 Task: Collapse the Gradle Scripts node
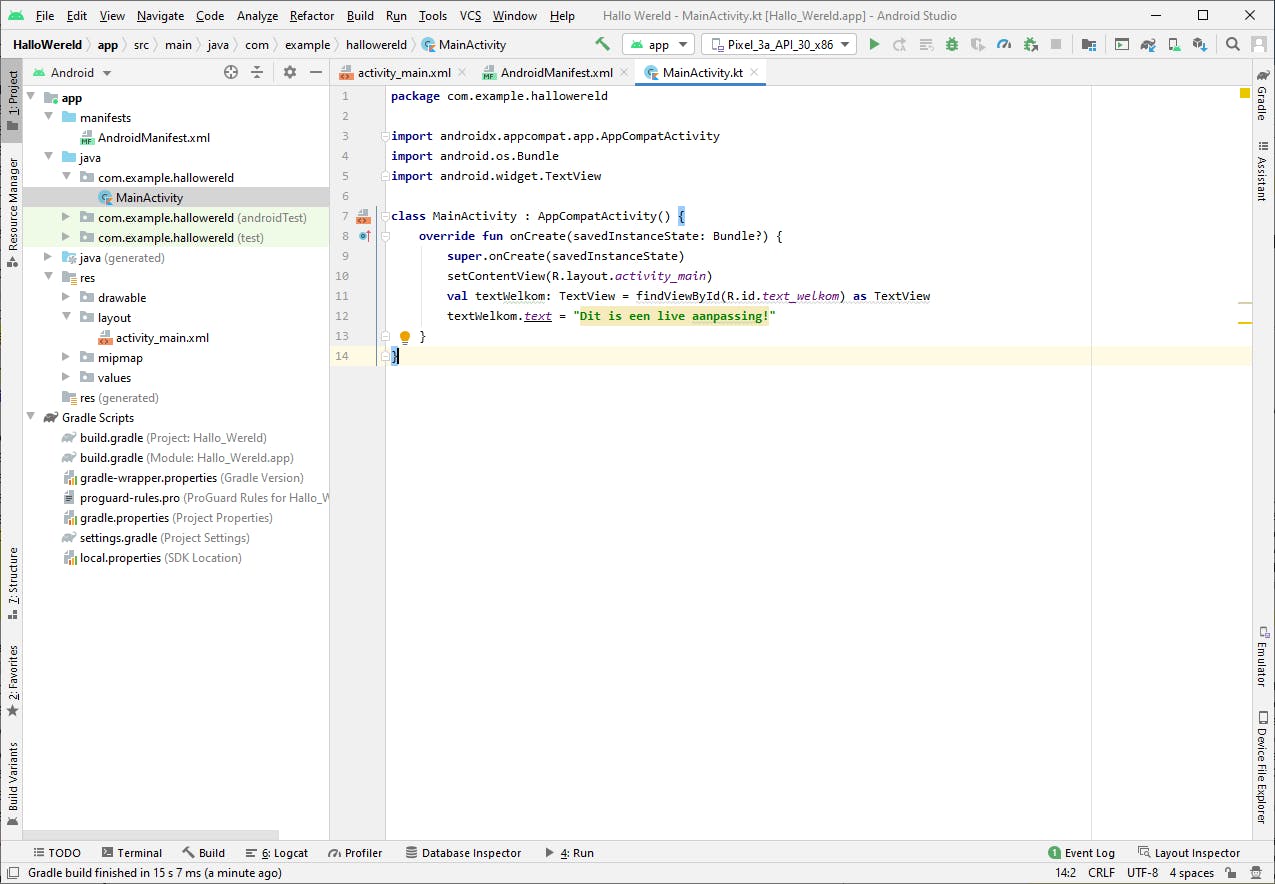pyautogui.click(x=31, y=418)
